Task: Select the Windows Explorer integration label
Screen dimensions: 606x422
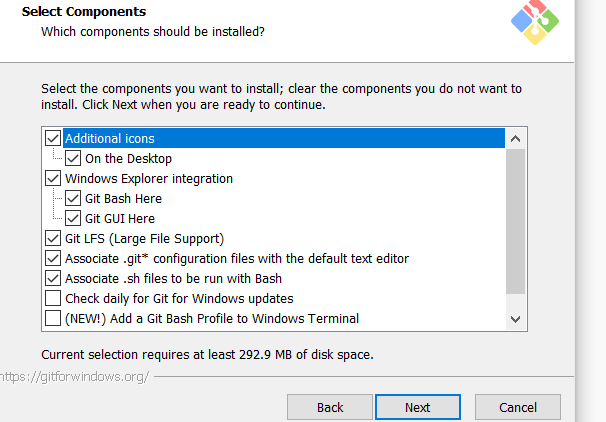Action: pos(149,178)
